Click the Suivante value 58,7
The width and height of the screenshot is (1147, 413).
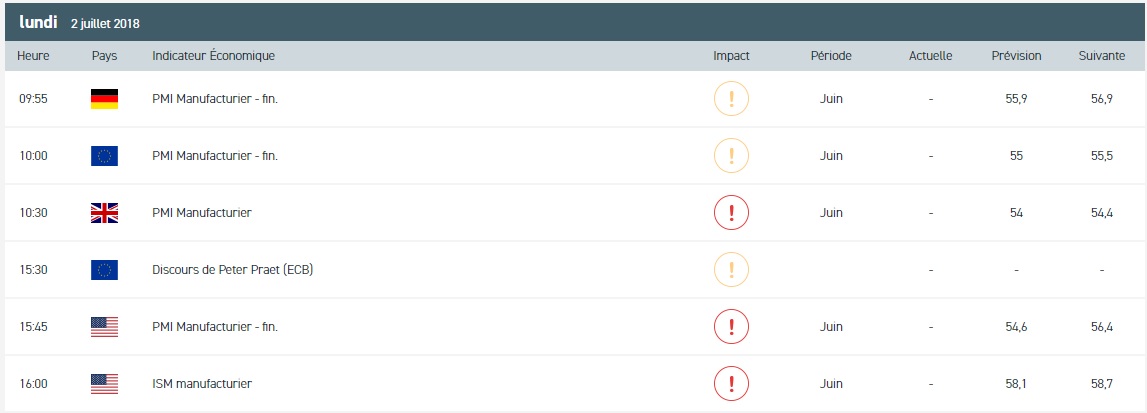pyautogui.click(x=1101, y=383)
